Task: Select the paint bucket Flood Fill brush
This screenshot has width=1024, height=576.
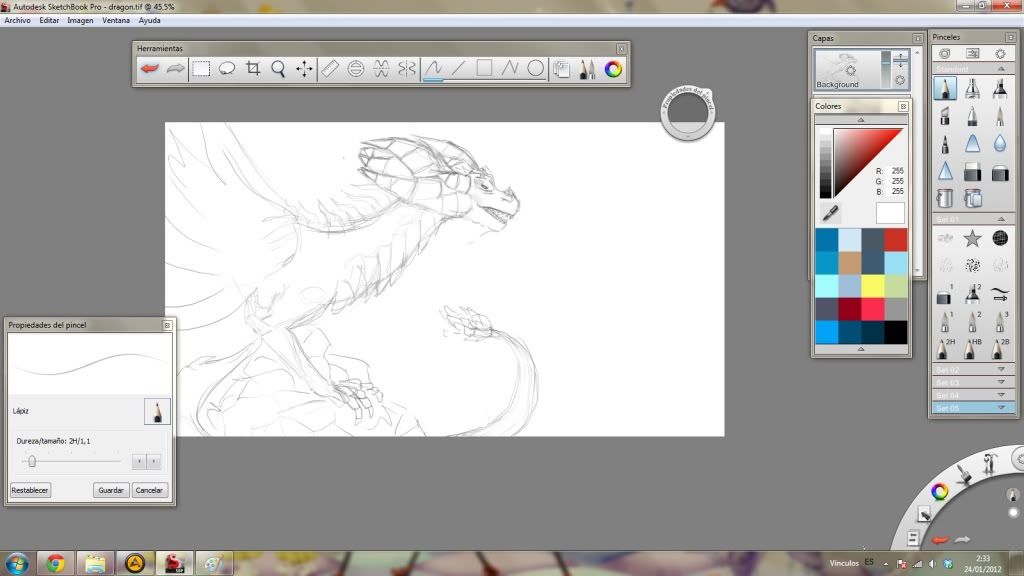Action: 945,198
